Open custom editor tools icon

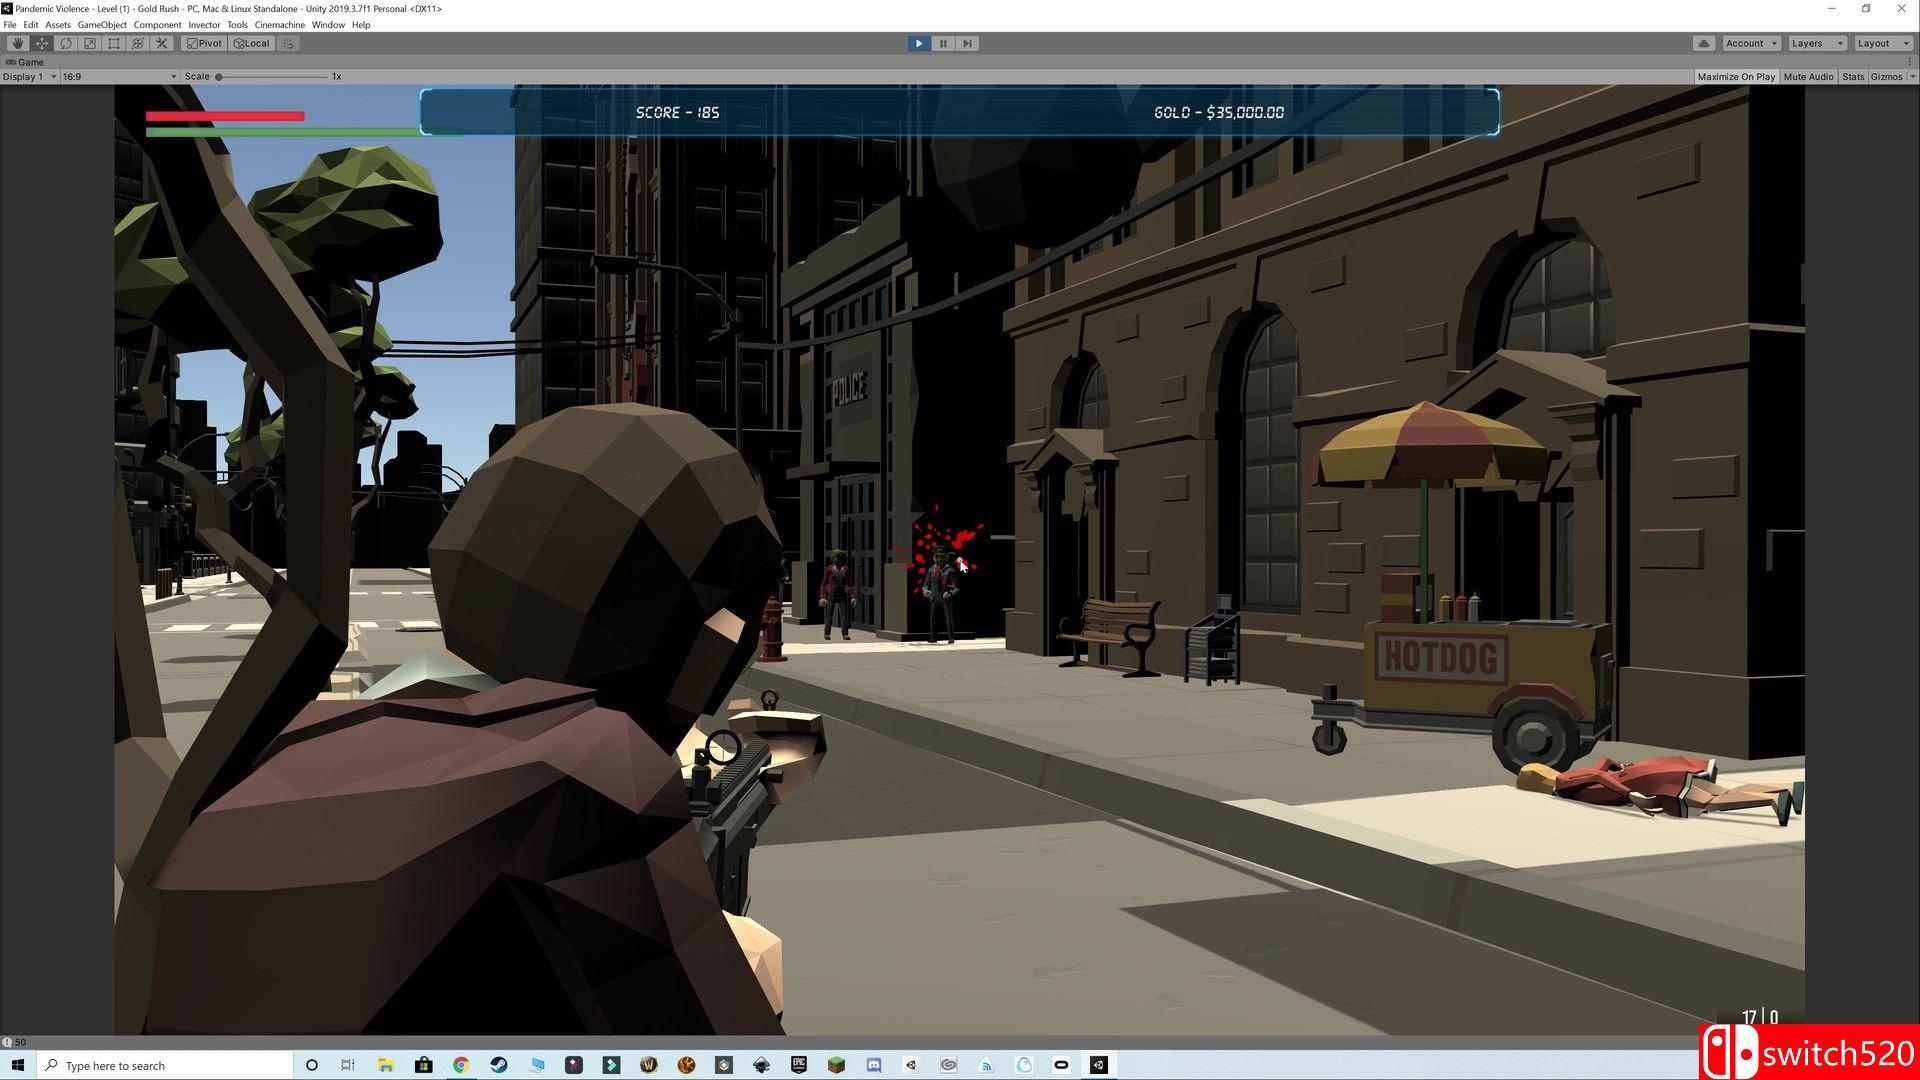click(162, 43)
